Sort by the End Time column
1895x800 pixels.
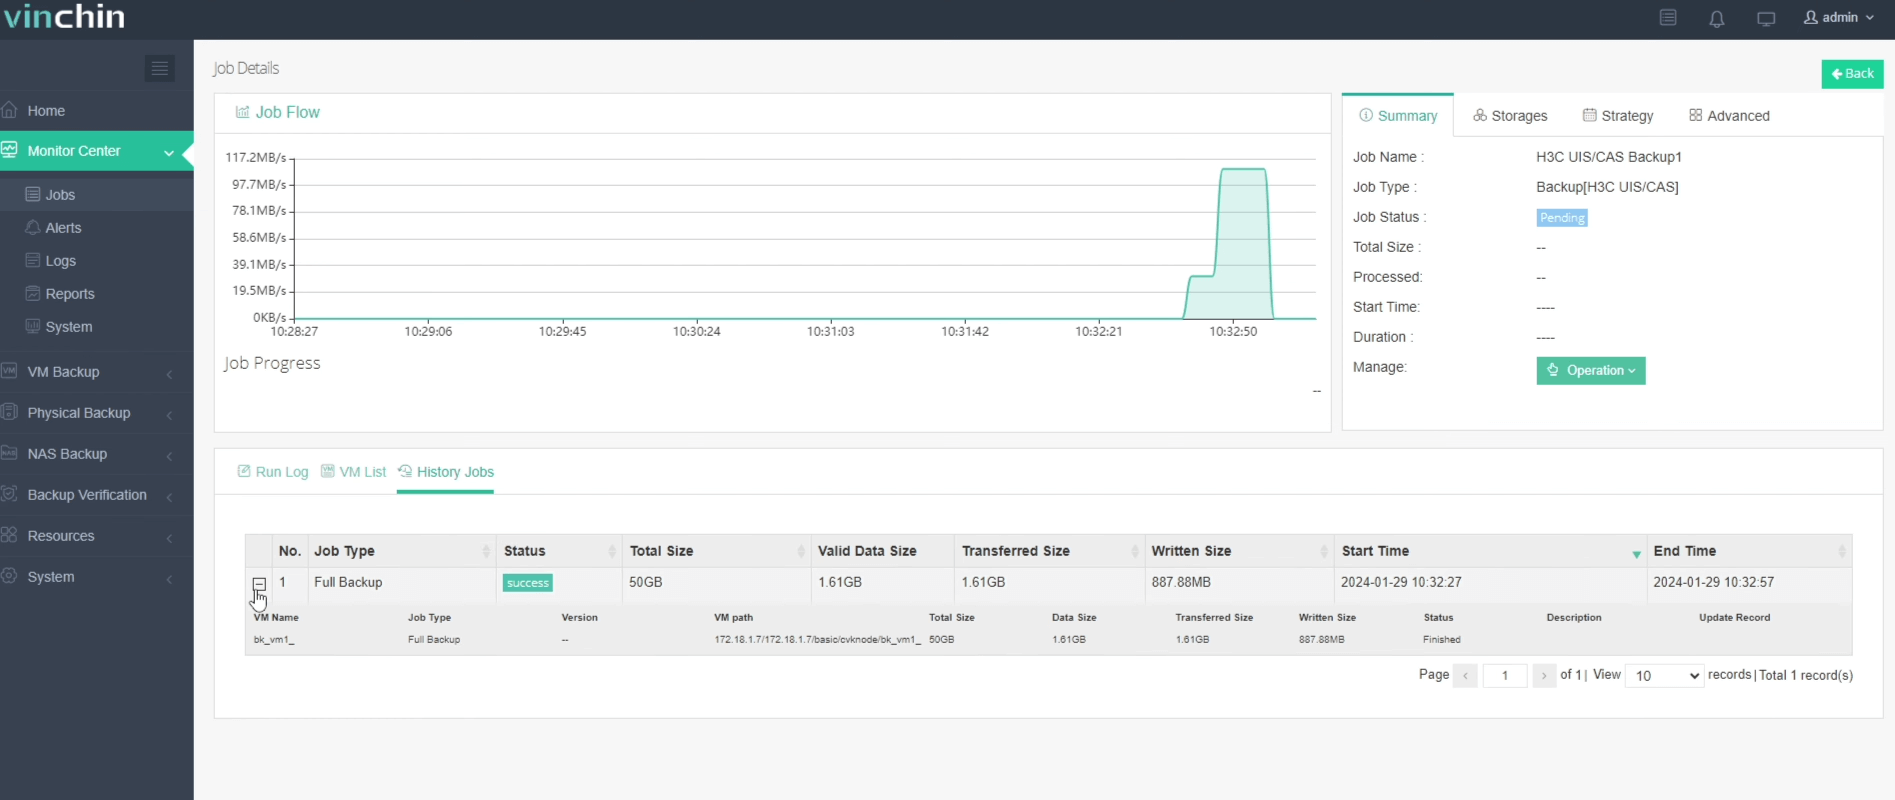[1749, 551]
